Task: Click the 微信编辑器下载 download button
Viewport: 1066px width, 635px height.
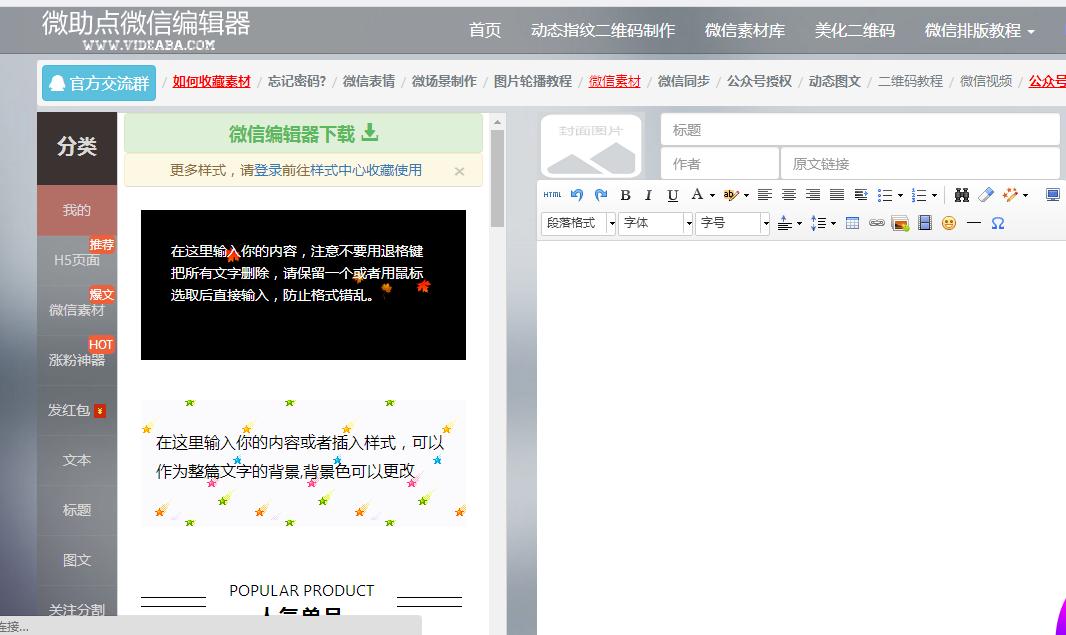Action: pyautogui.click(x=293, y=134)
